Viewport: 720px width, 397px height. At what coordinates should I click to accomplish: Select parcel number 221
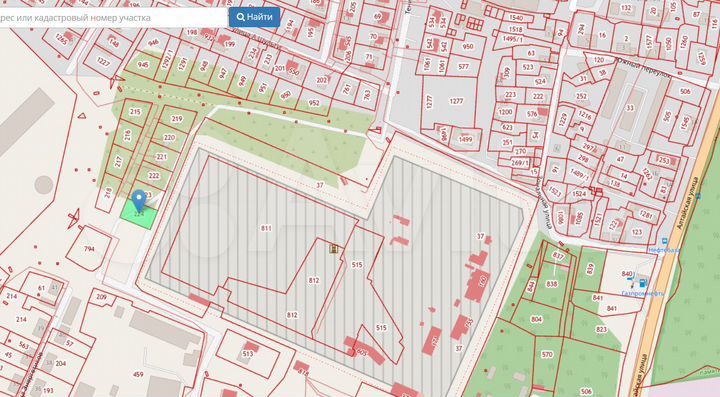(161, 157)
